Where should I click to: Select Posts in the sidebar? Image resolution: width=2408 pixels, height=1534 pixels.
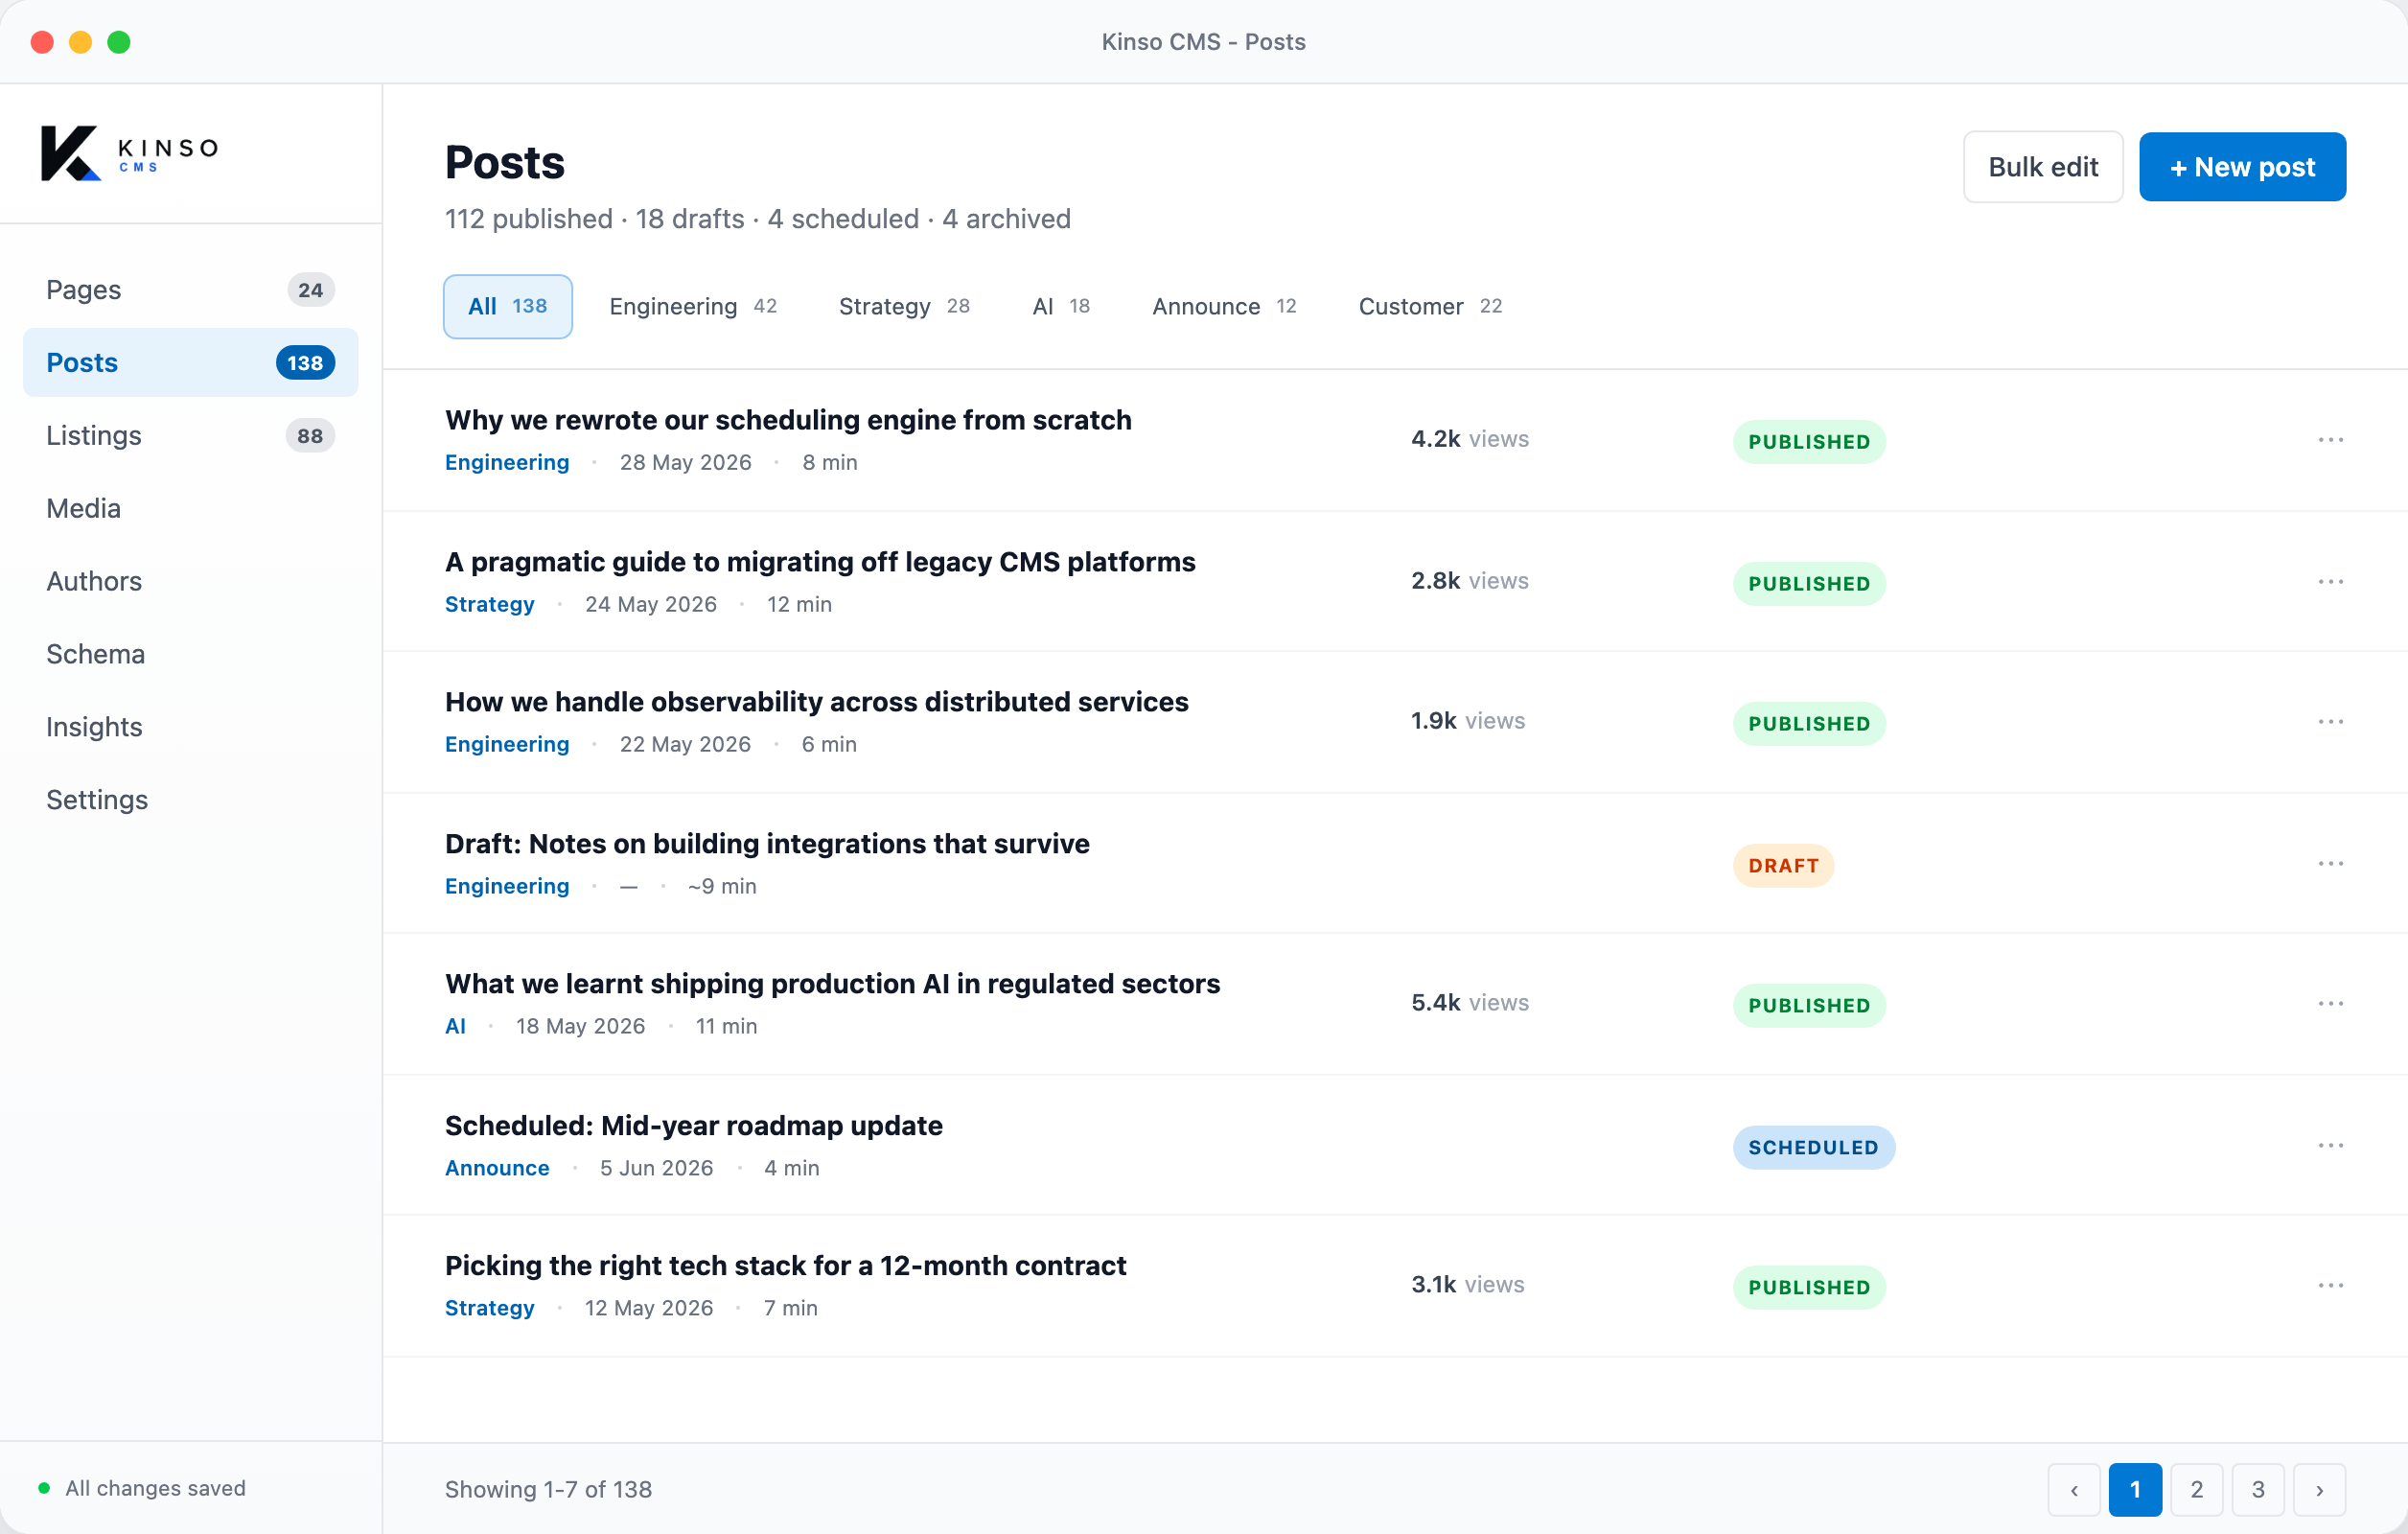click(190, 363)
